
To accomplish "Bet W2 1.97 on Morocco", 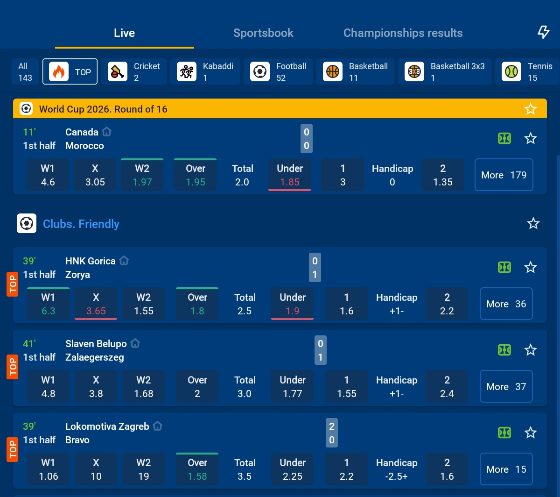I will tap(142, 175).
